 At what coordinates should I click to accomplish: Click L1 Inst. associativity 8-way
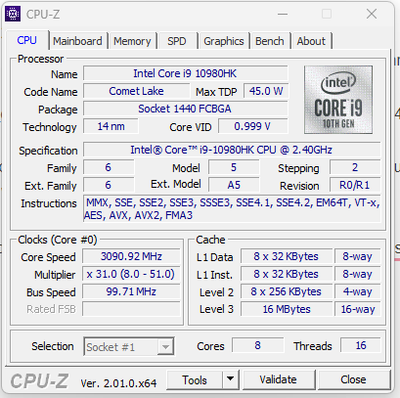click(357, 274)
